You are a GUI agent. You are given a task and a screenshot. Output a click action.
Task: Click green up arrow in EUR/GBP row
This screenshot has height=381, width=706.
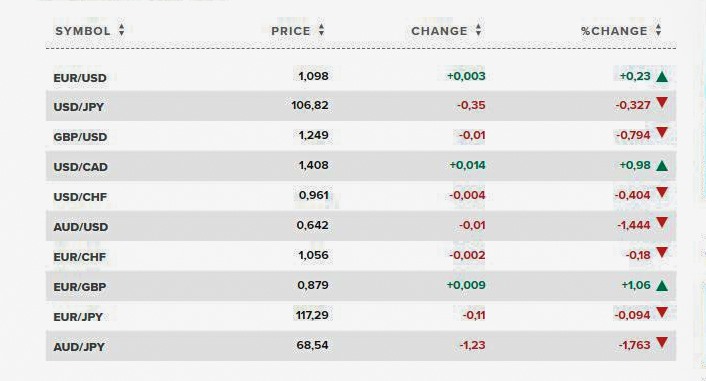(x=662, y=286)
